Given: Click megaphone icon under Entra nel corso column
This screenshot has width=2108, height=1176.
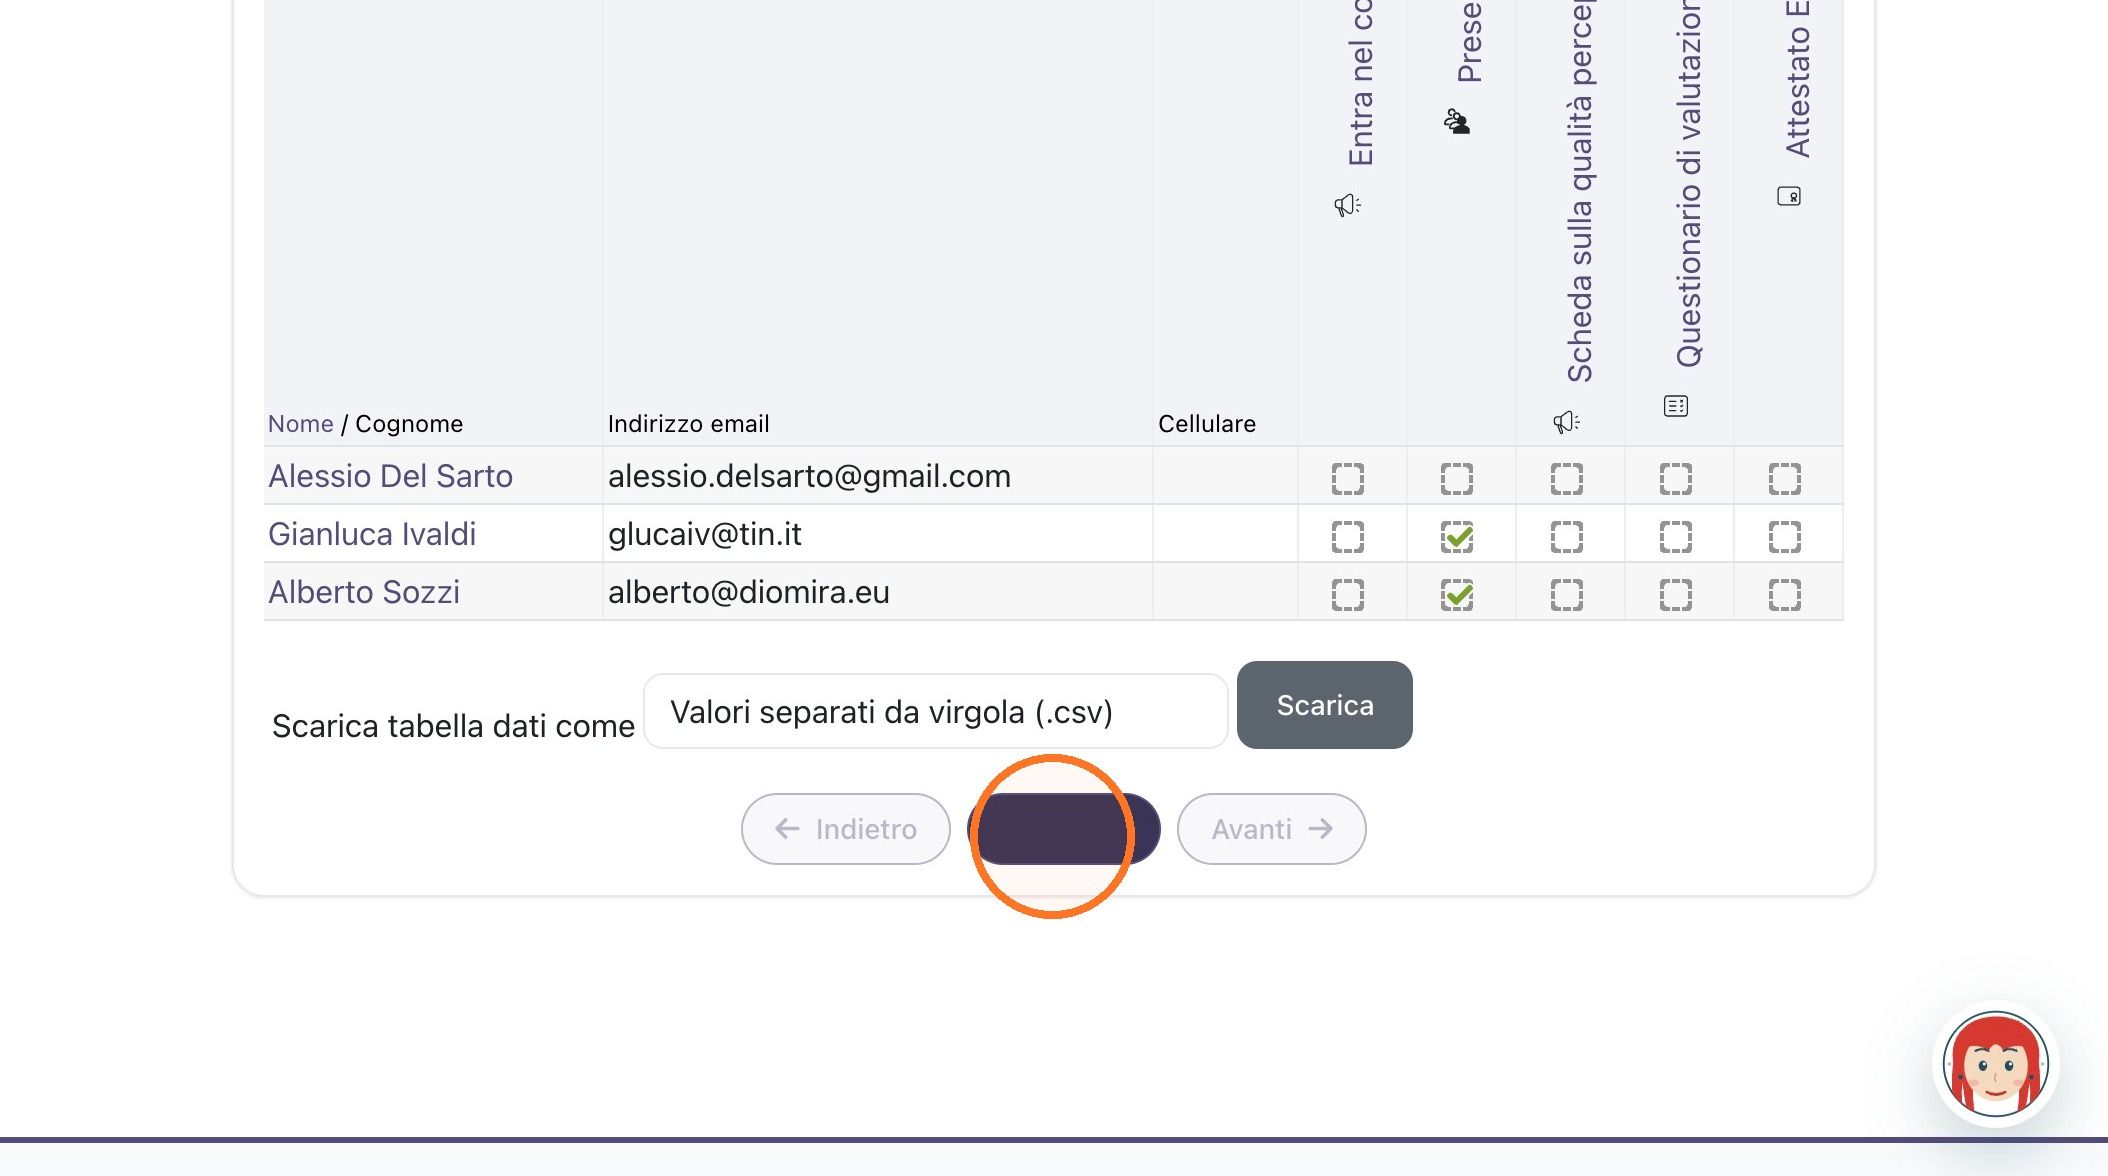Looking at the screenshot, I should pyautogui.click(x=1347, y=205).
